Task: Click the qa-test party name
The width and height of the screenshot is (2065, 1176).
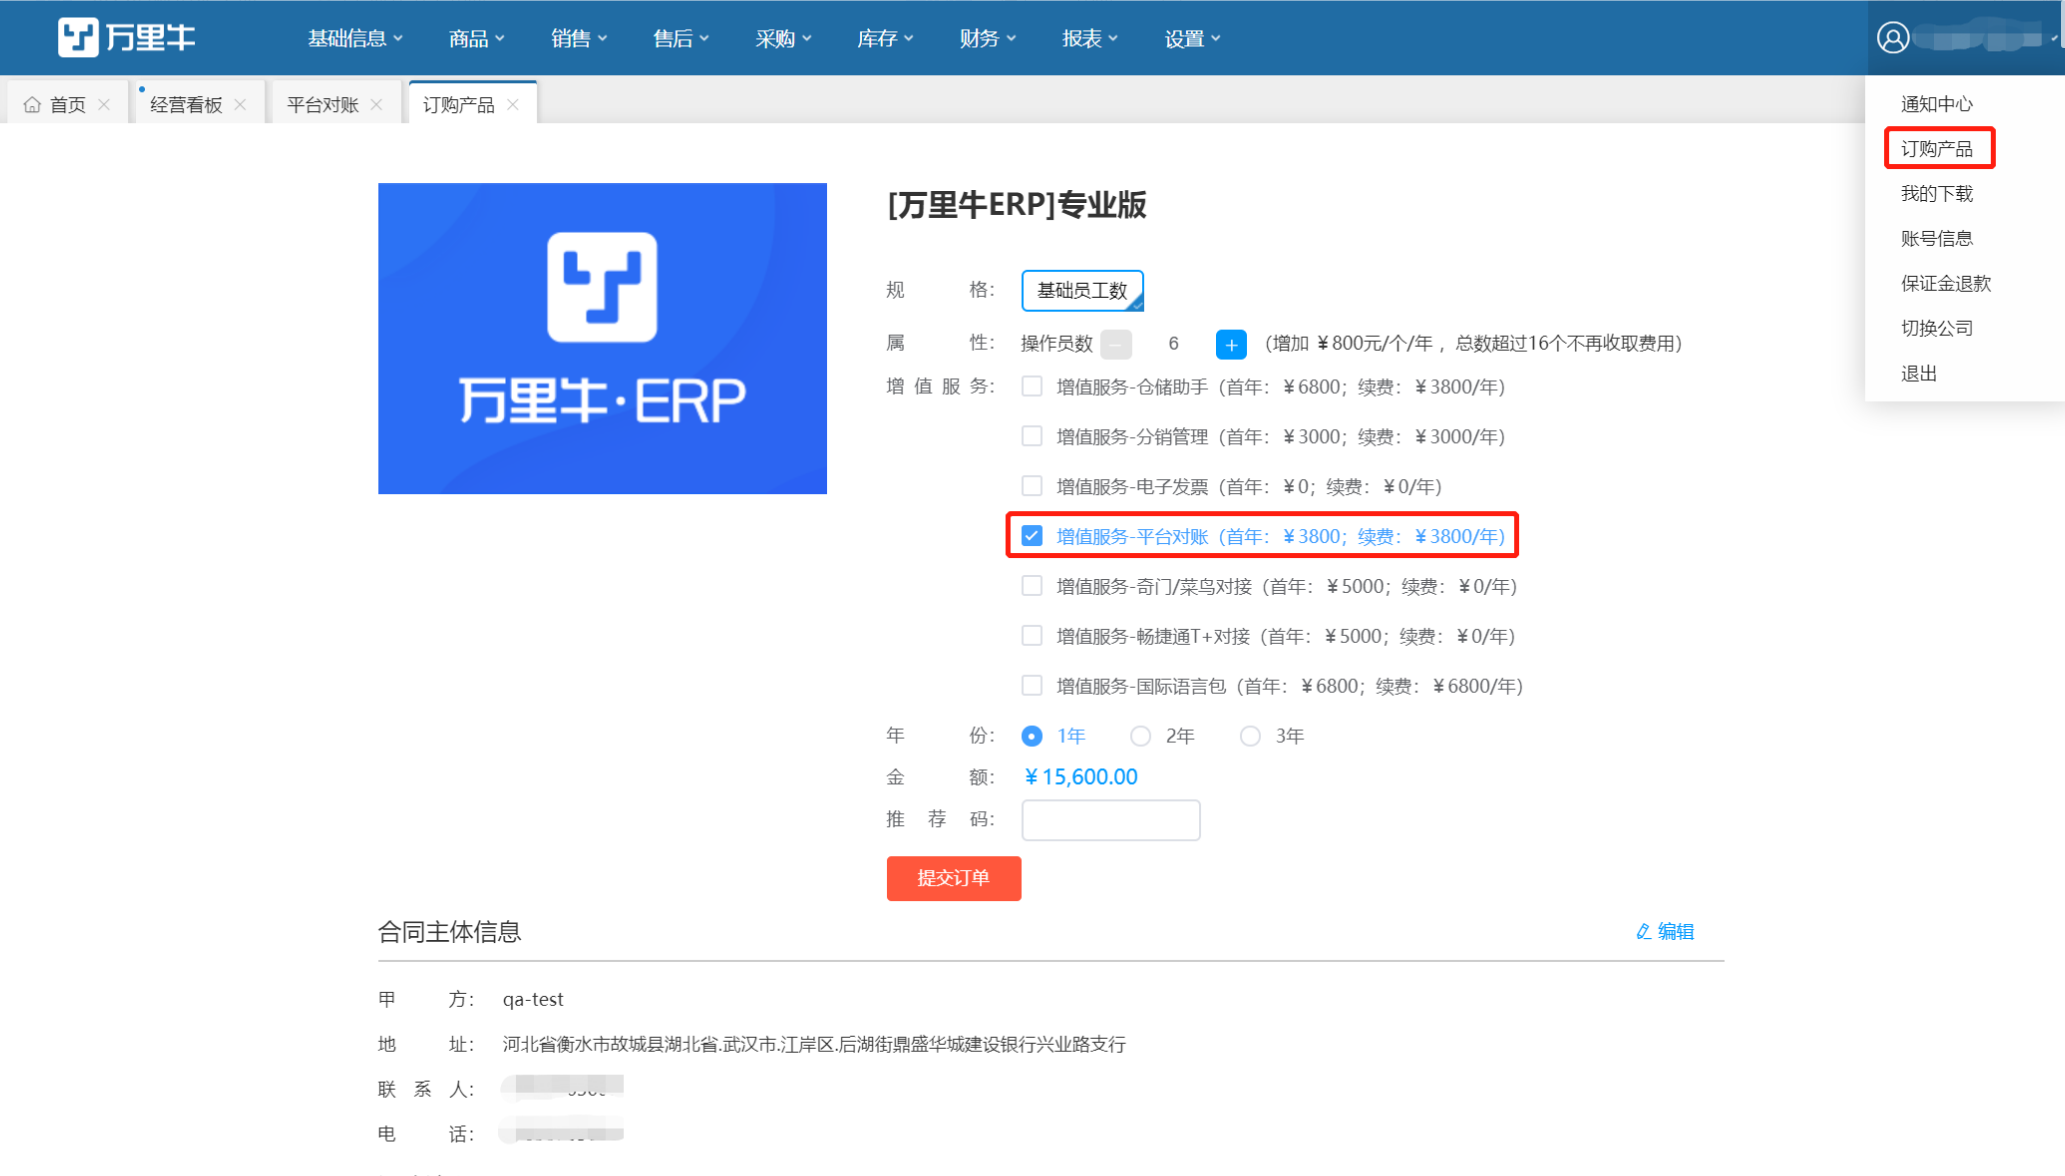Action: click(533, 999)
